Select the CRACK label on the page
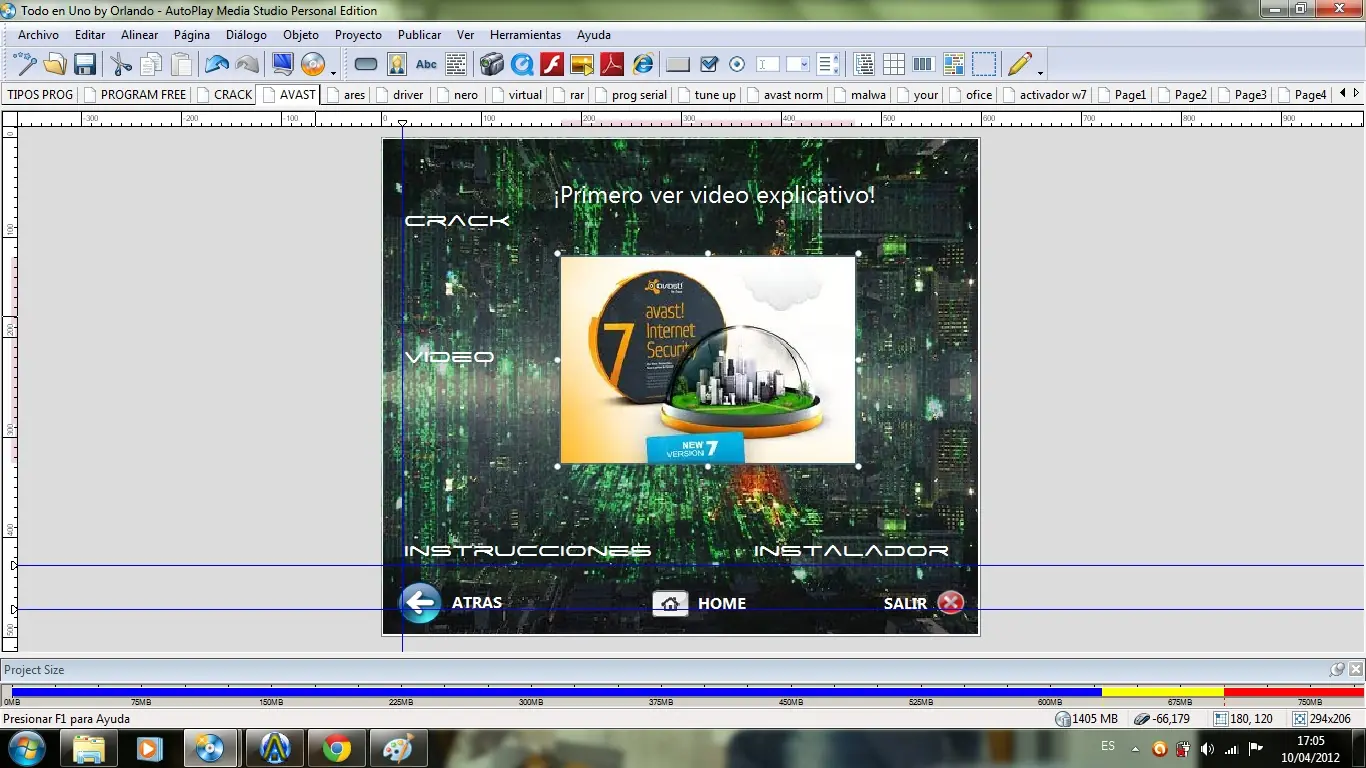This screenshot has height=768, width=1366. point(457,220)
